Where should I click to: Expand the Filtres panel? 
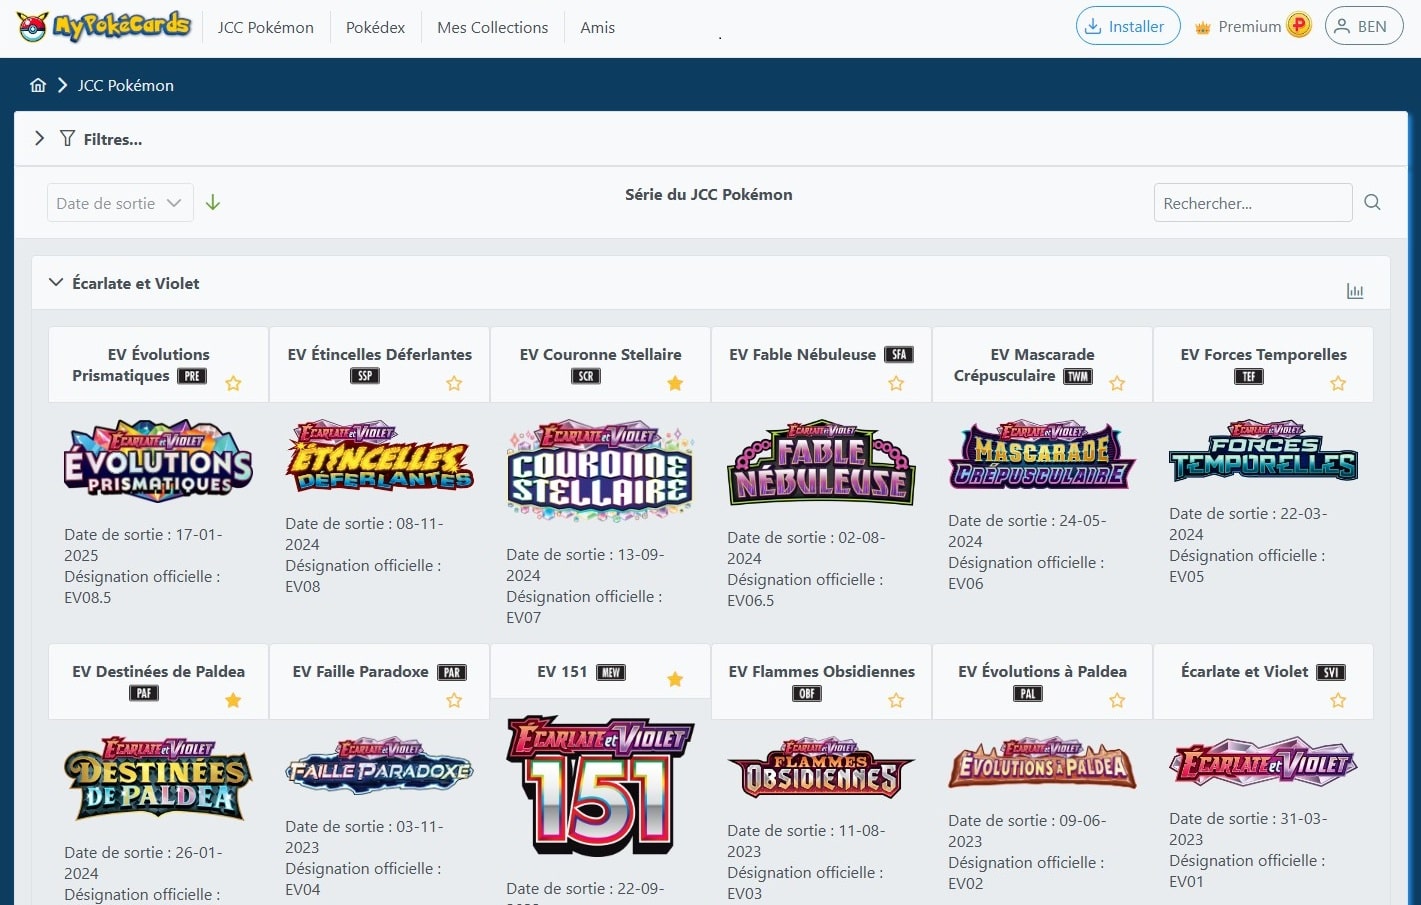click(x=40, y=139)
